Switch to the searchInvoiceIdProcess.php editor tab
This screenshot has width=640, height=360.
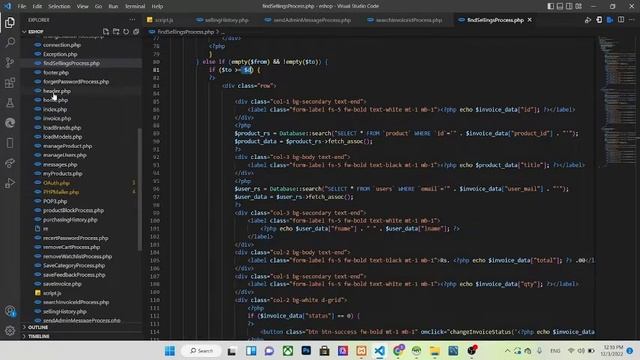(x=408, y=20)
